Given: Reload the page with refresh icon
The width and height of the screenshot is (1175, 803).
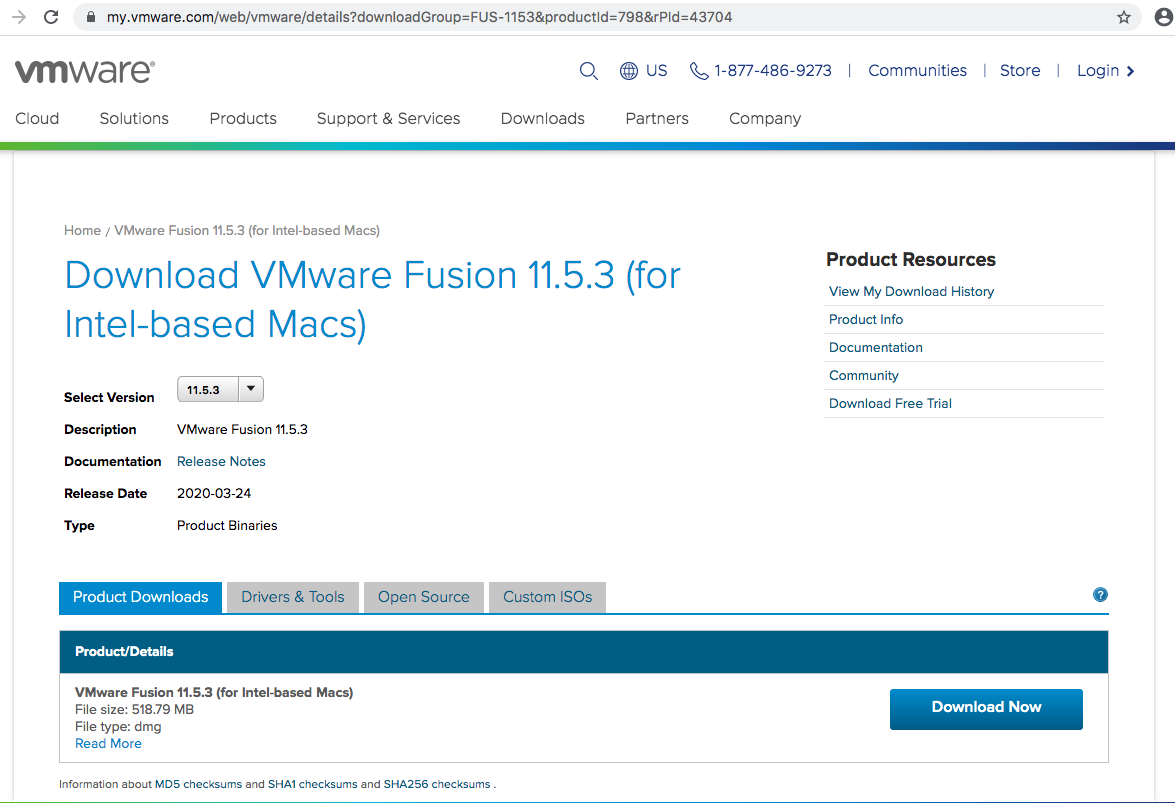Looking at the screenshot, I should coord(51,17).
